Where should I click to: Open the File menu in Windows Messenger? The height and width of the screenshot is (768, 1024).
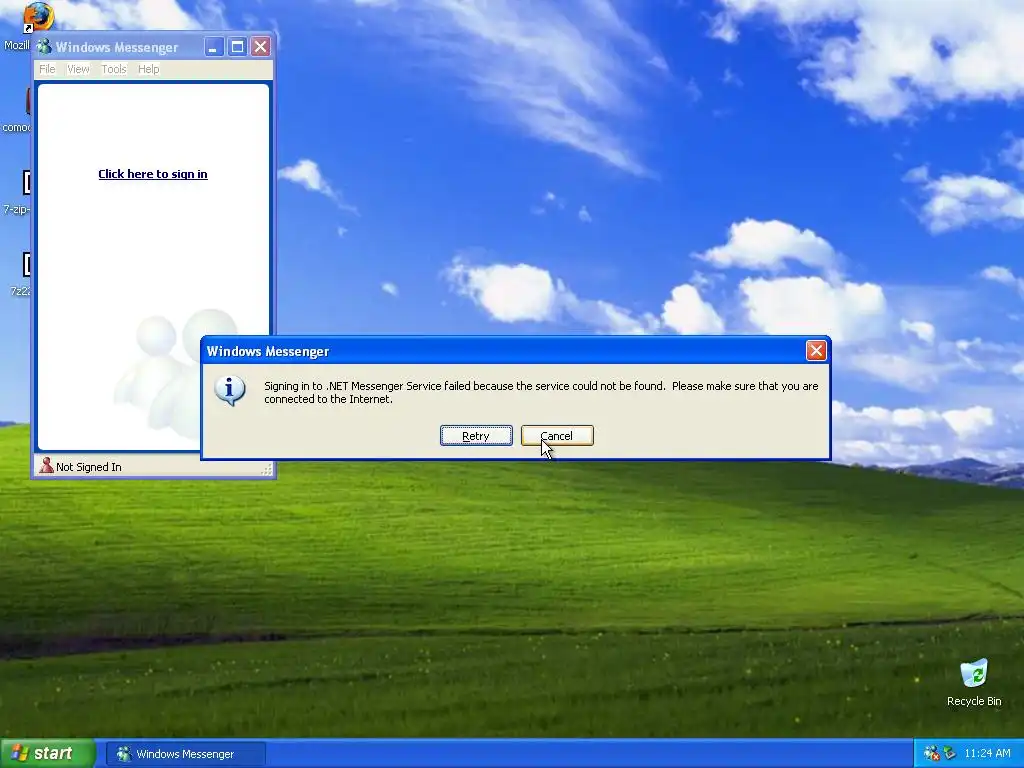[x=47, y=69]
